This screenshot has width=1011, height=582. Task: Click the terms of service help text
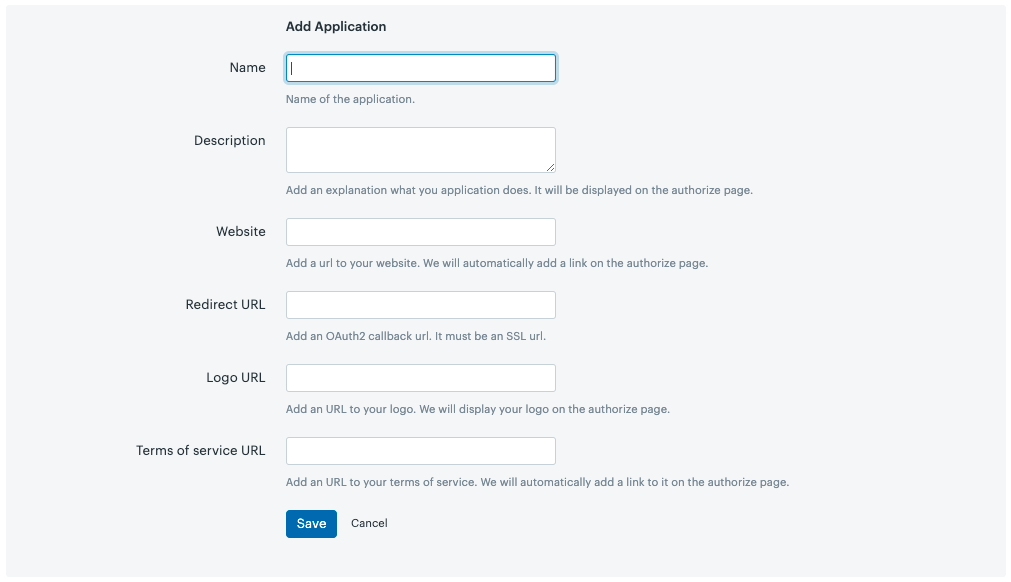[537, 483]
